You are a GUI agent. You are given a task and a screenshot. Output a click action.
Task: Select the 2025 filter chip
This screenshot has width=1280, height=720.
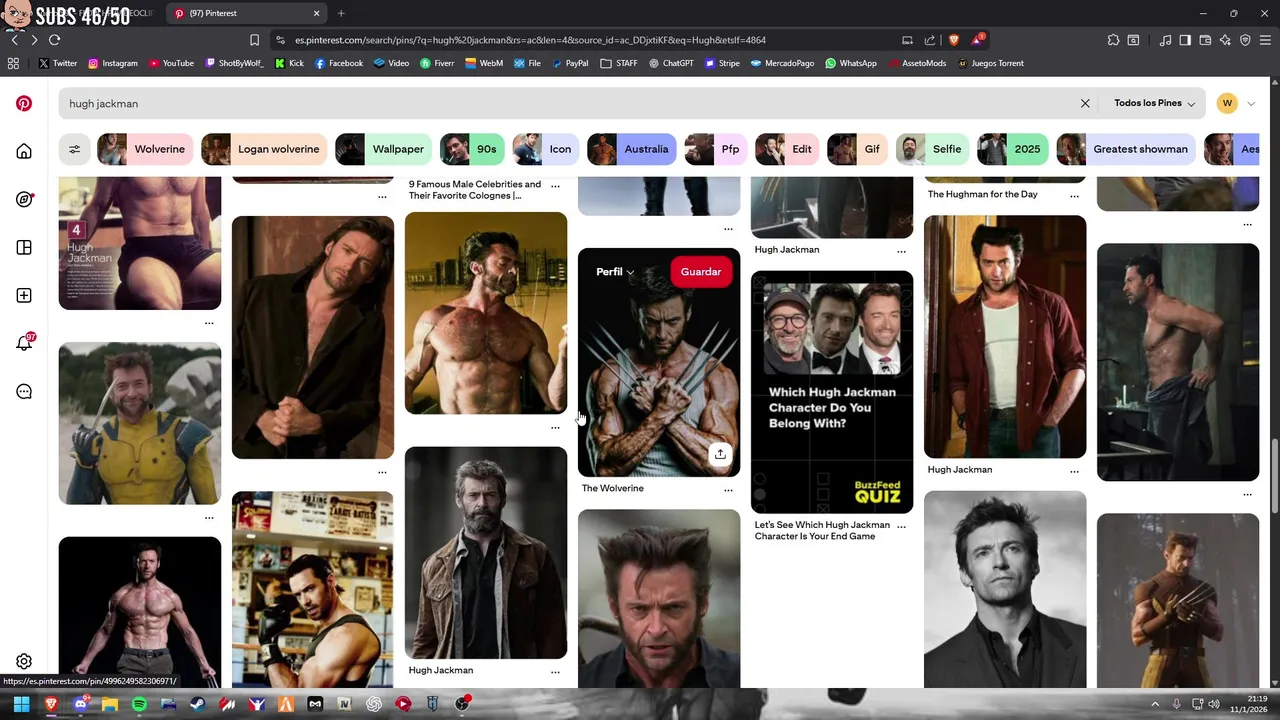pos(1012,149)
